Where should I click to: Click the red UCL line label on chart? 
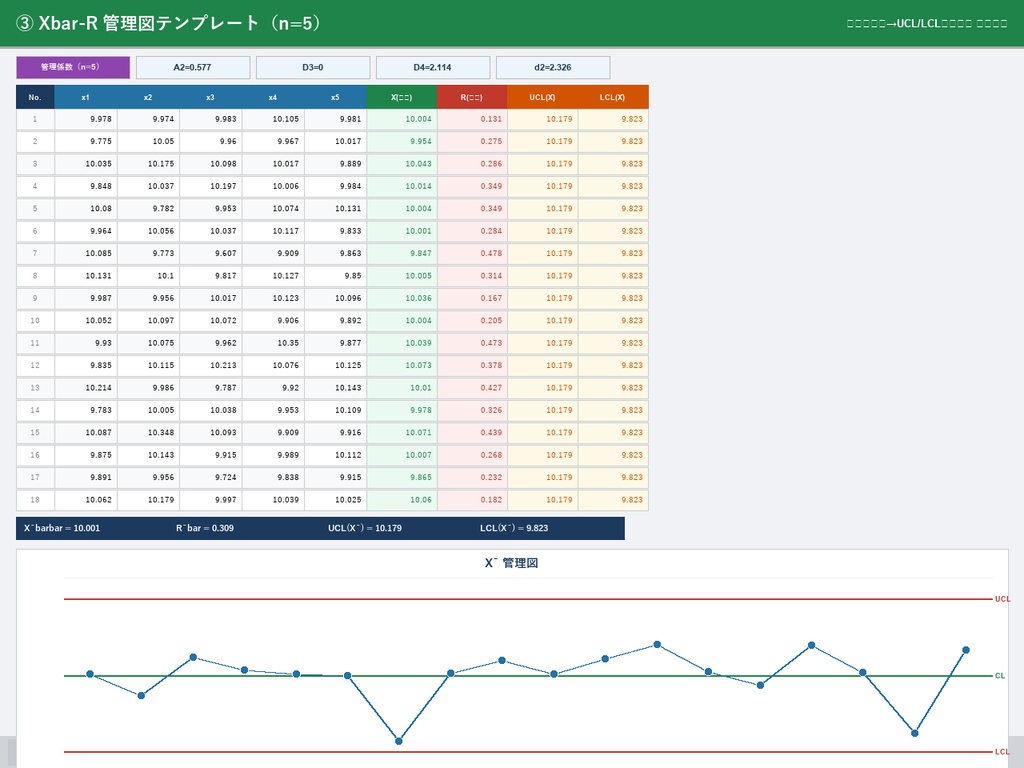click(1002, 599)
